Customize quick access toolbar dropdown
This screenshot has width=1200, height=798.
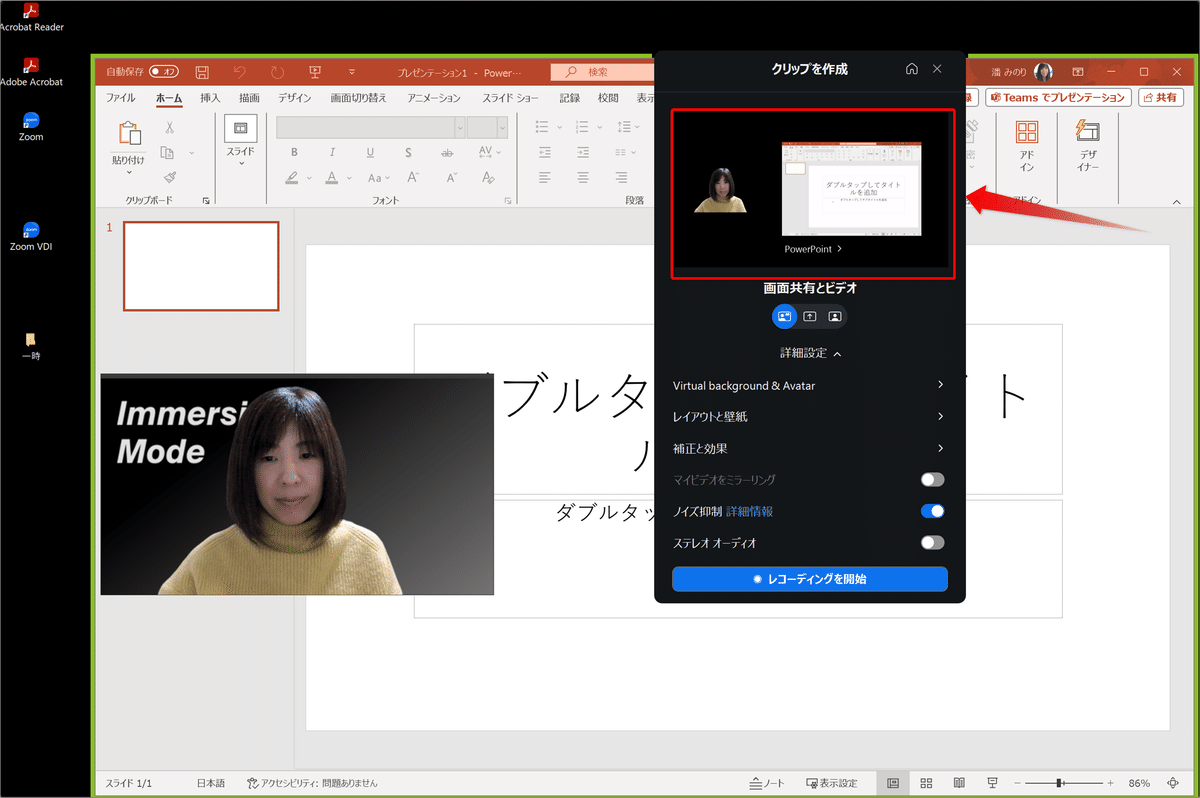(x=352, y=72)
